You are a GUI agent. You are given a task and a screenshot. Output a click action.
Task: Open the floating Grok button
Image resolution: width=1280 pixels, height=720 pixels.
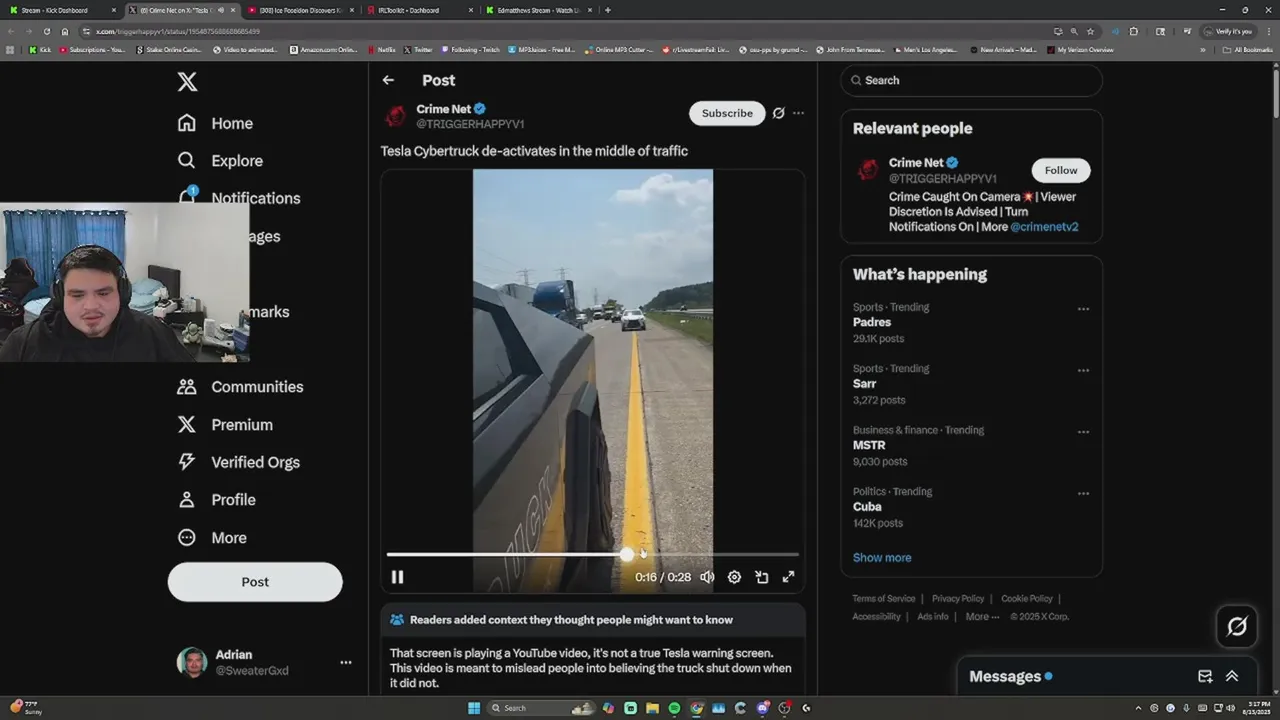(x=1237, y=627)
